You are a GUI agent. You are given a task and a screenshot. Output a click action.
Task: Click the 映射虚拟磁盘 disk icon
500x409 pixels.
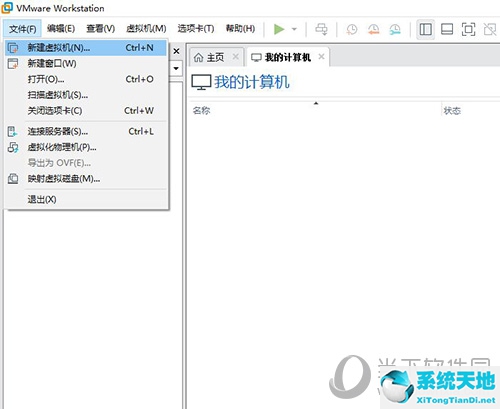(x=13, y=179)
